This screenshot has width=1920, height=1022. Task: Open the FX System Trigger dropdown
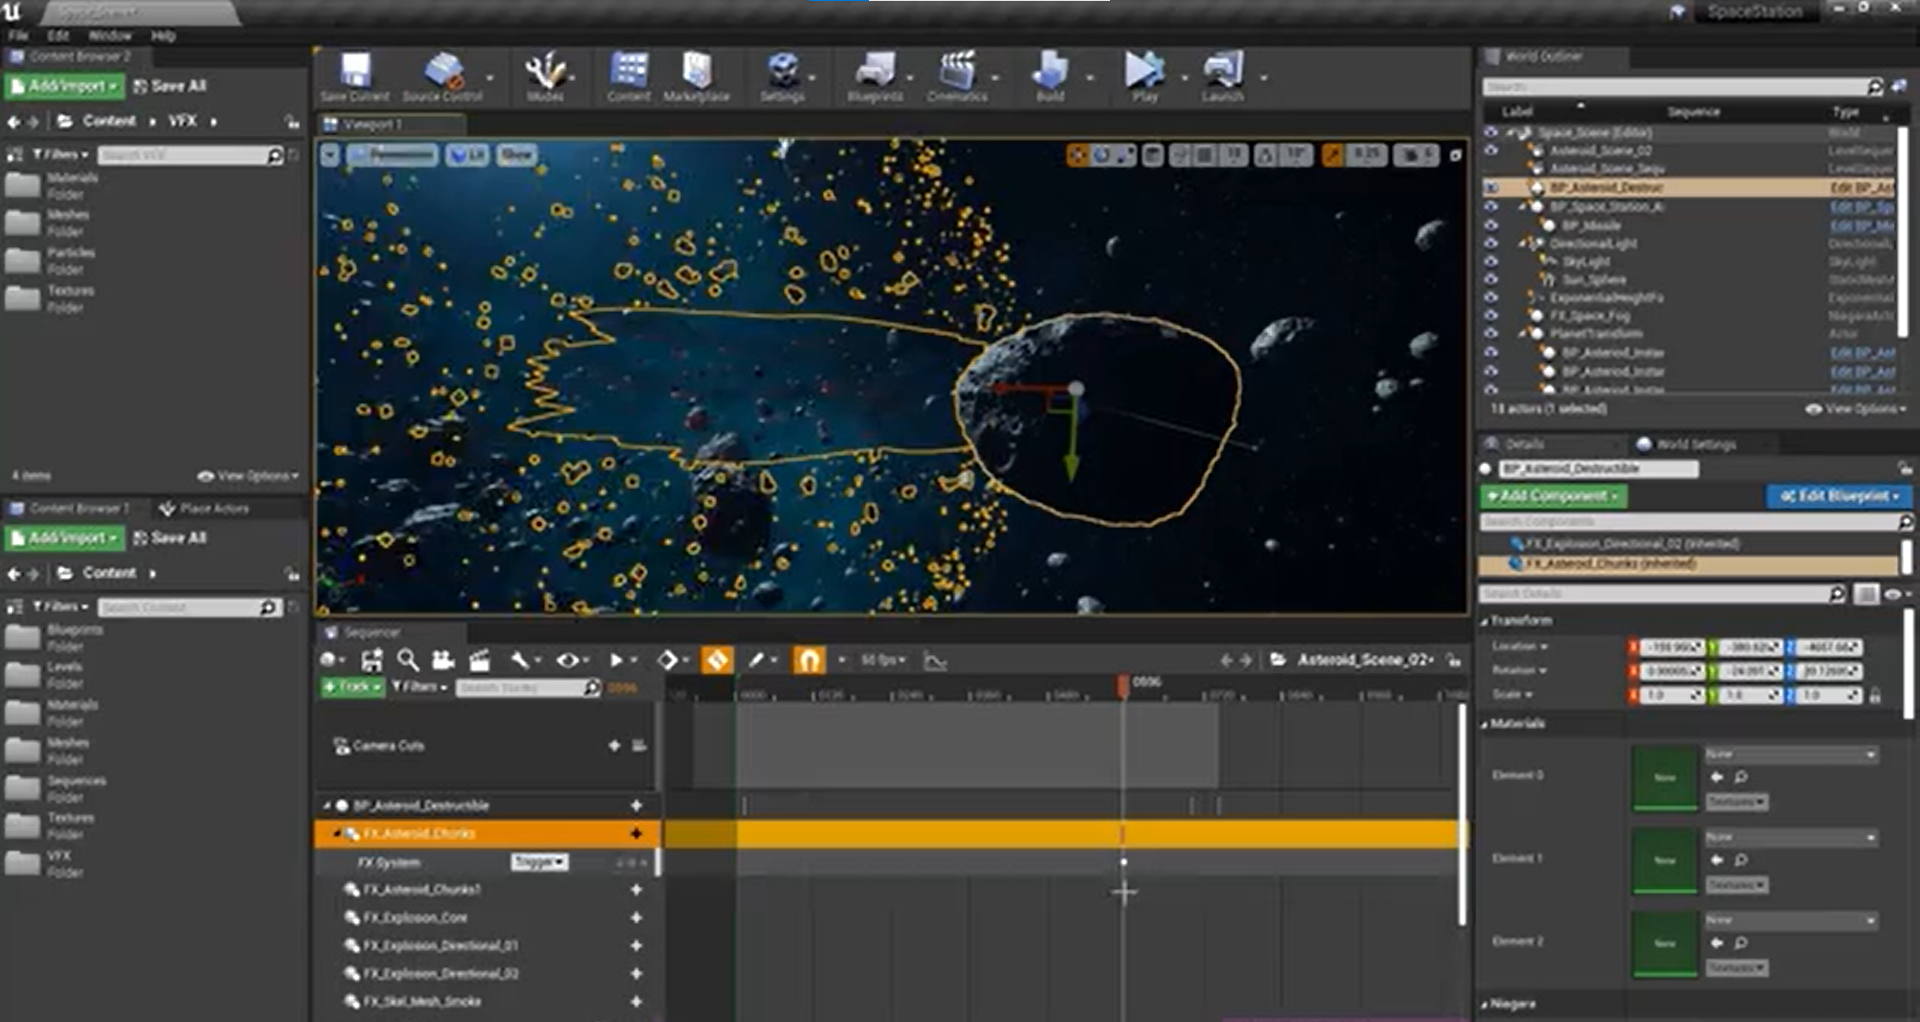[540, 862]
